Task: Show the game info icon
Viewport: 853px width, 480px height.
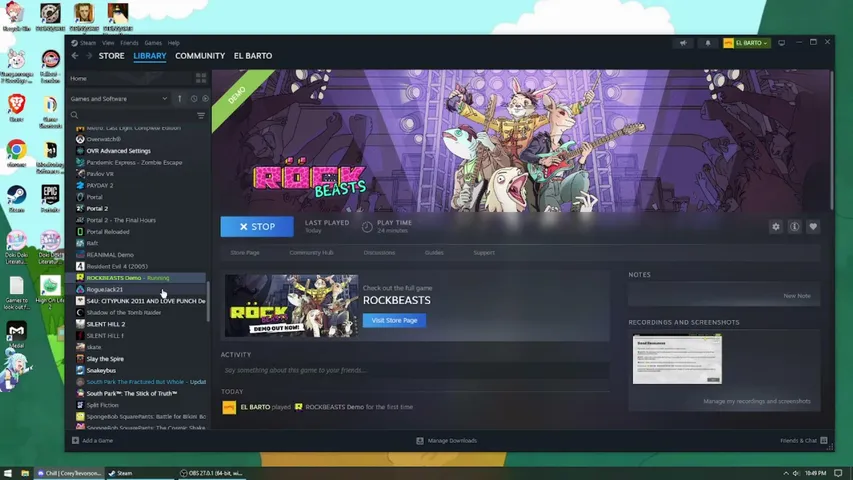Action: (794, 227)
